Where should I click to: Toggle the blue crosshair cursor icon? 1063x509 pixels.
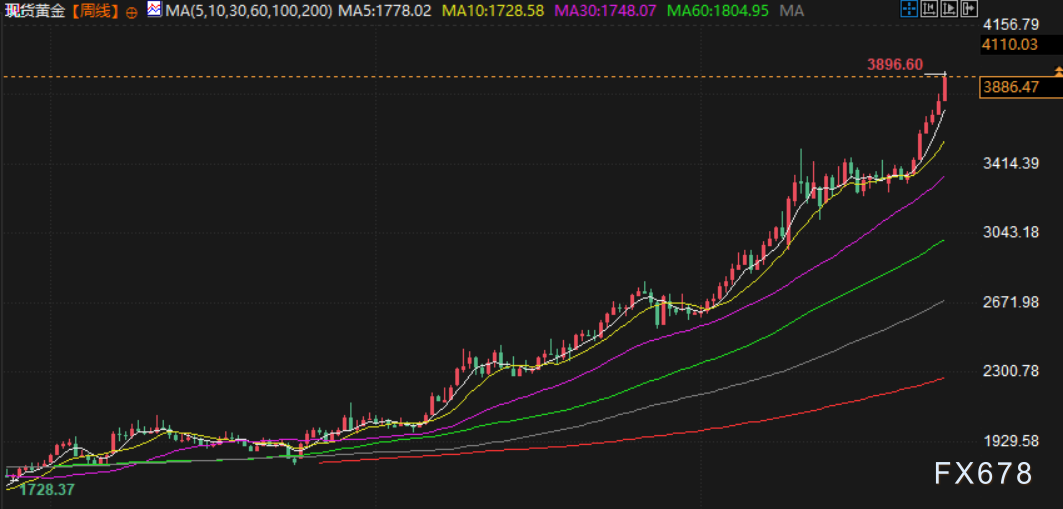909,10
